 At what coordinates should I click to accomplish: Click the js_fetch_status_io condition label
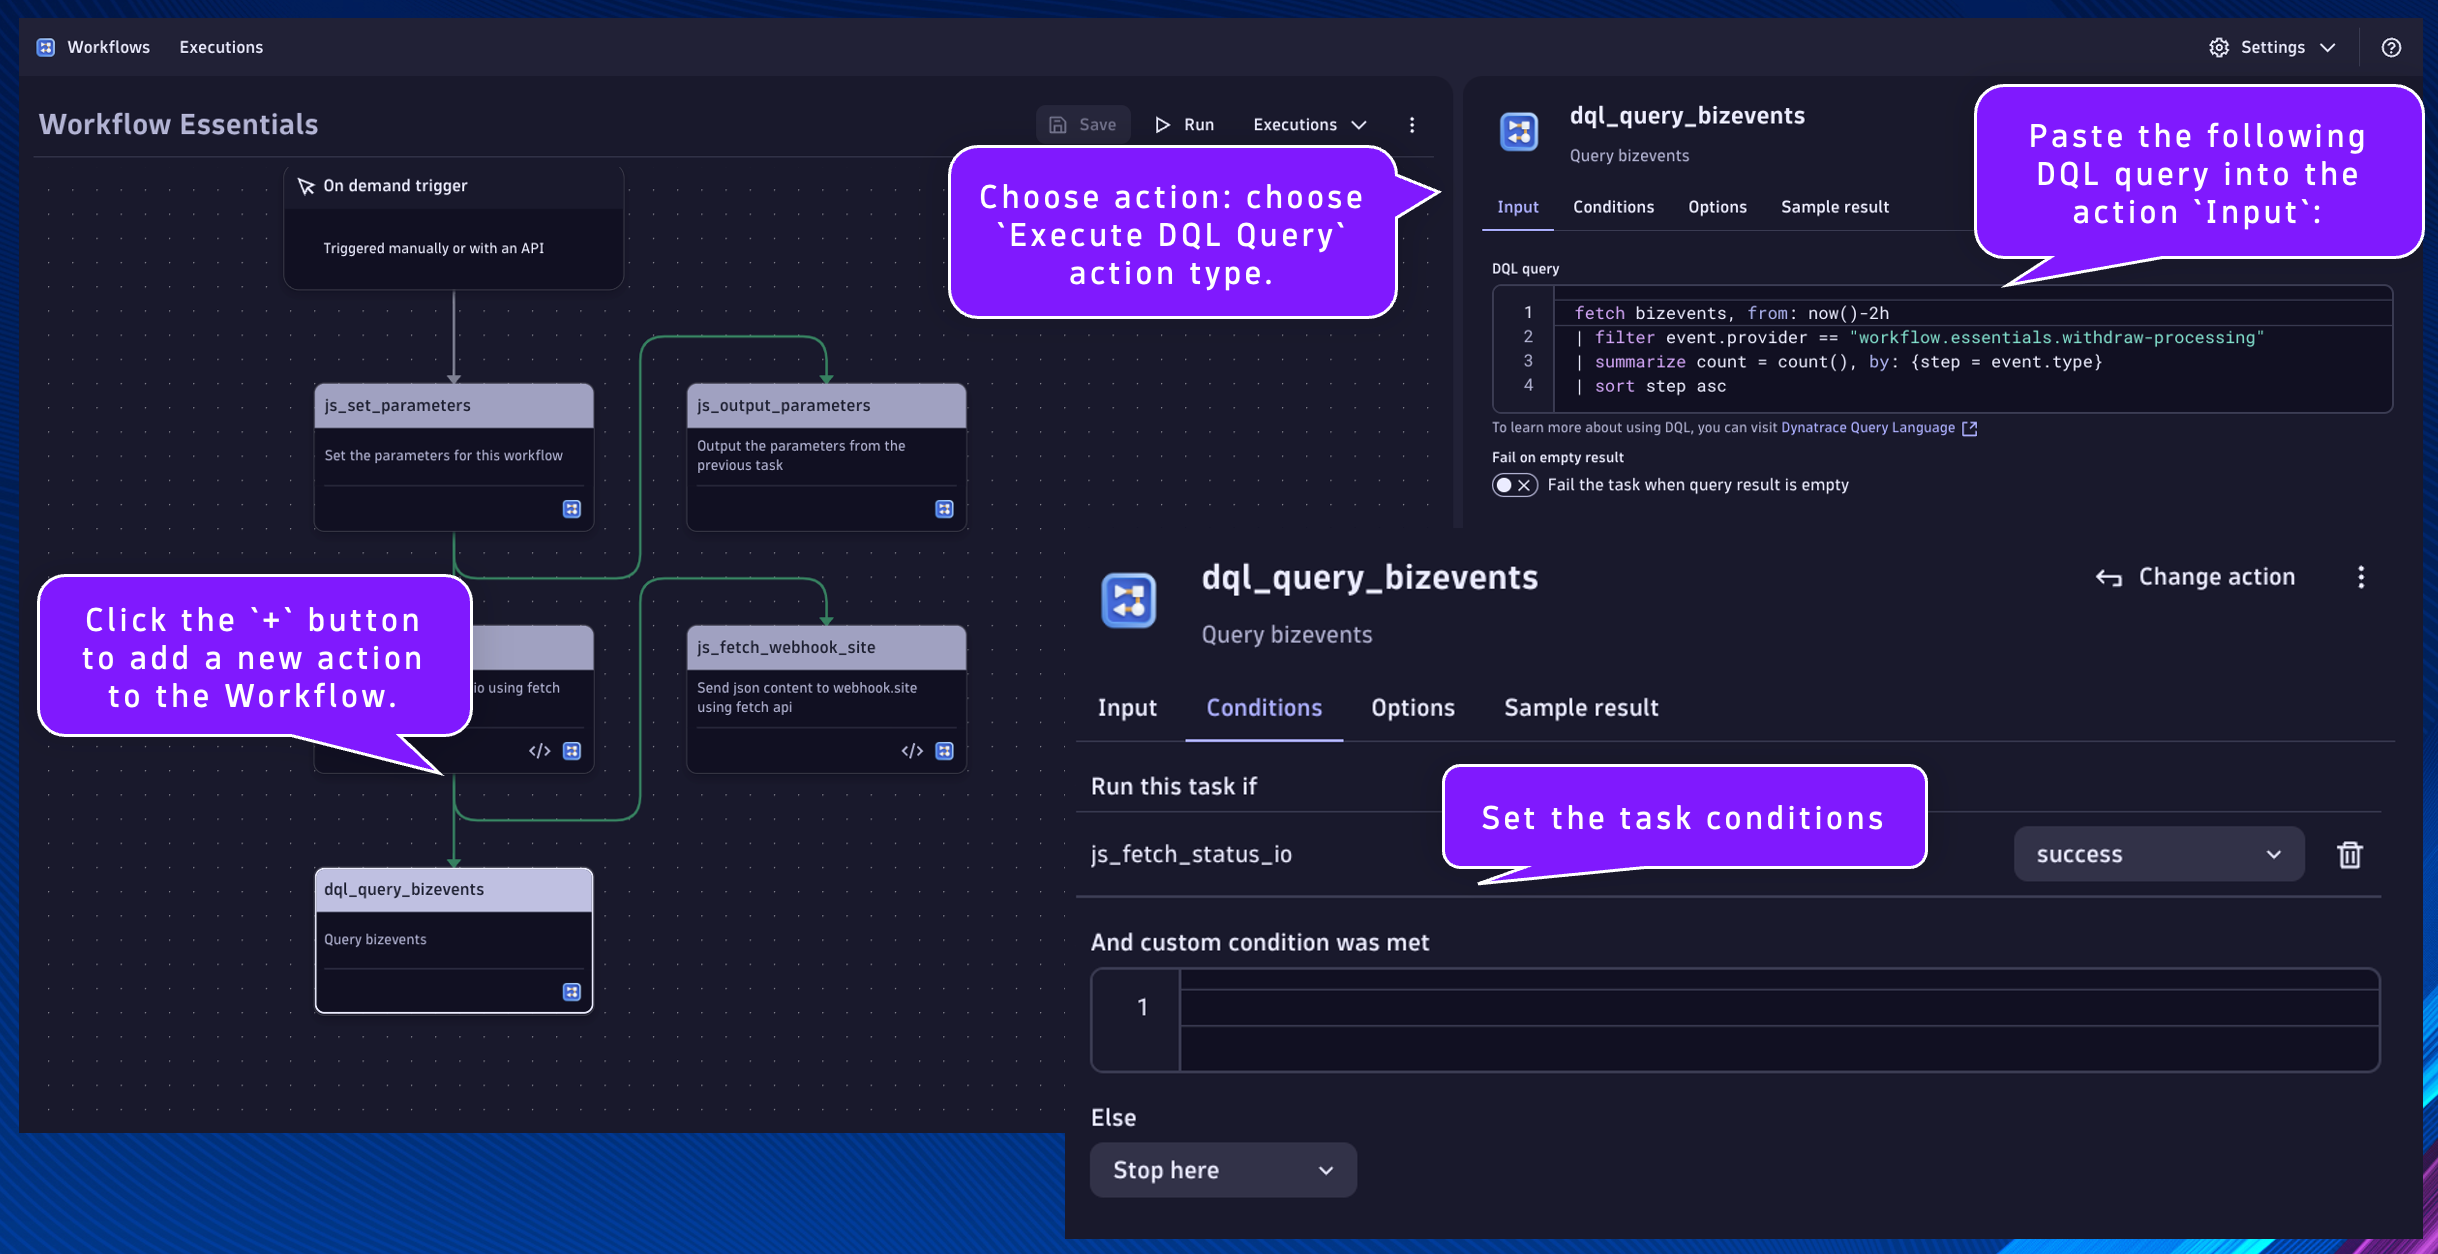(x=1191, y=854)
